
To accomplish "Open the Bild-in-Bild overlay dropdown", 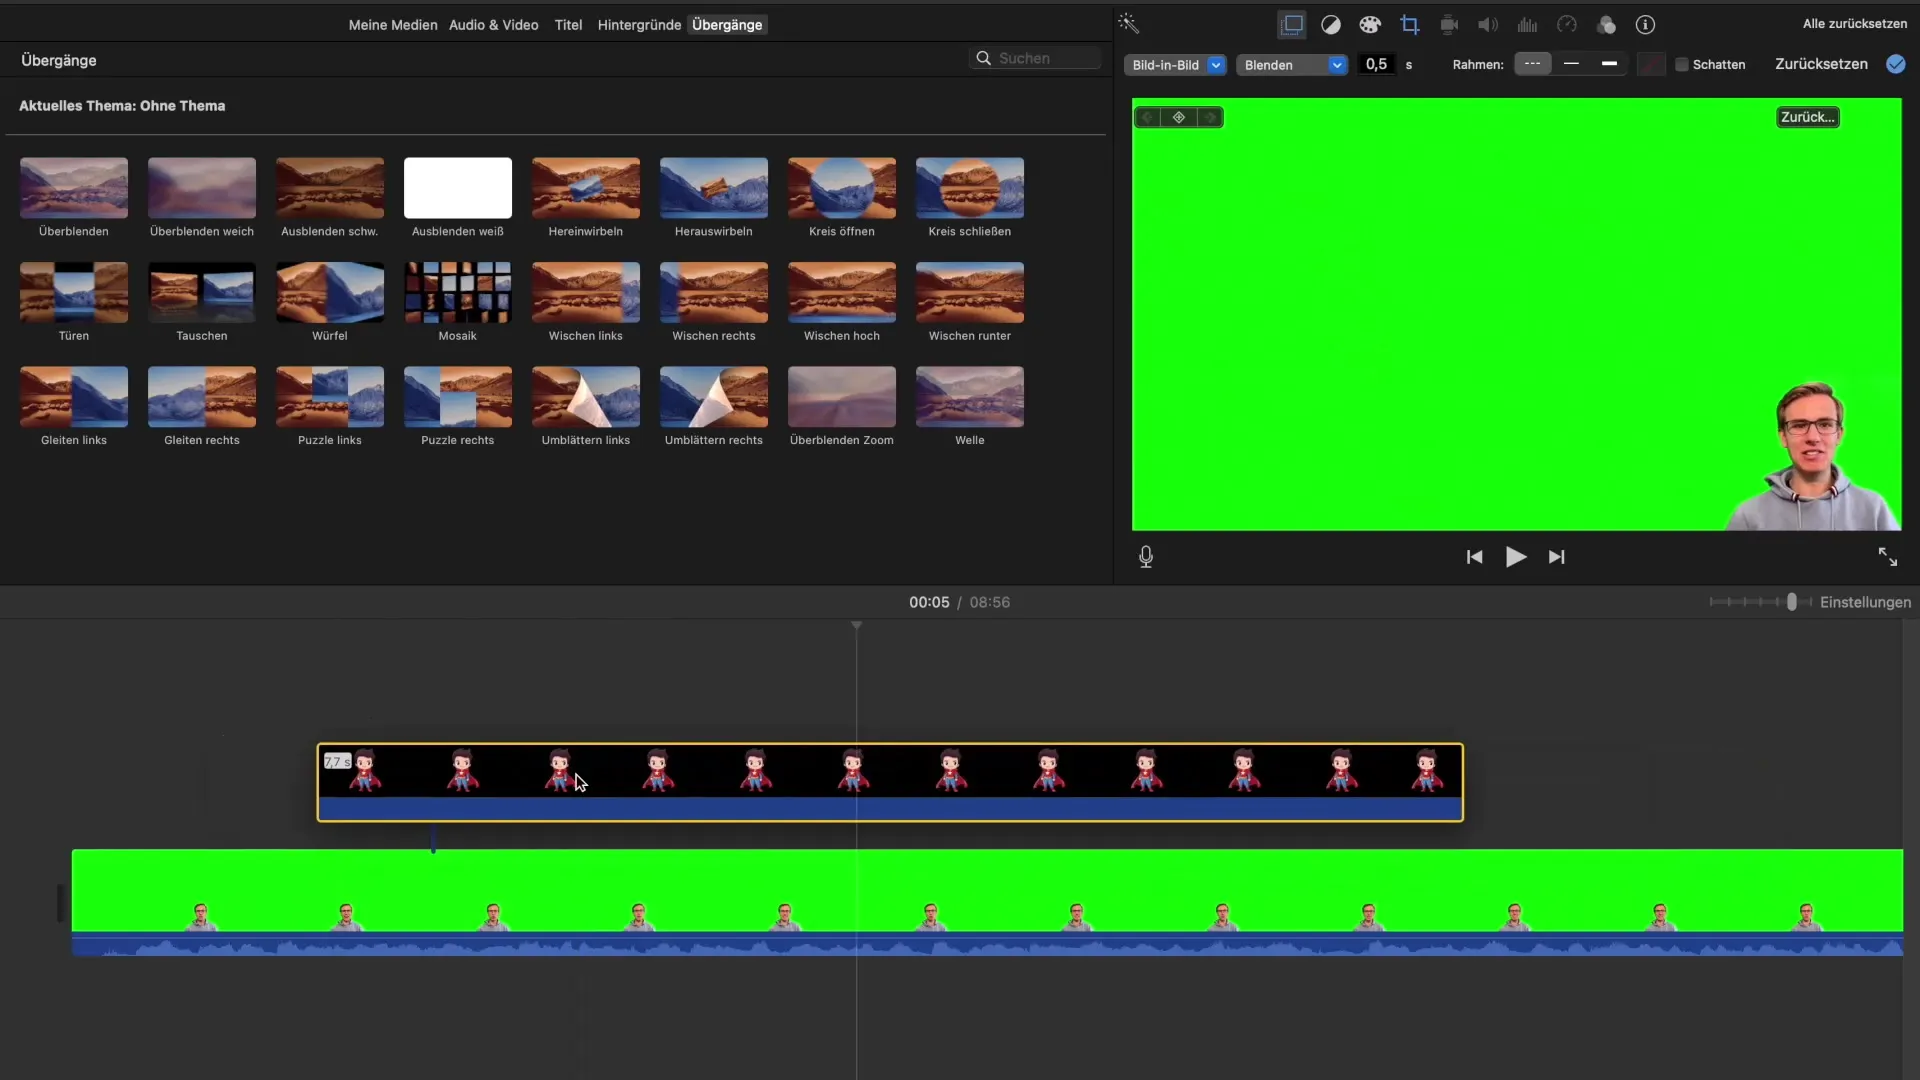I will point(1175,65).
